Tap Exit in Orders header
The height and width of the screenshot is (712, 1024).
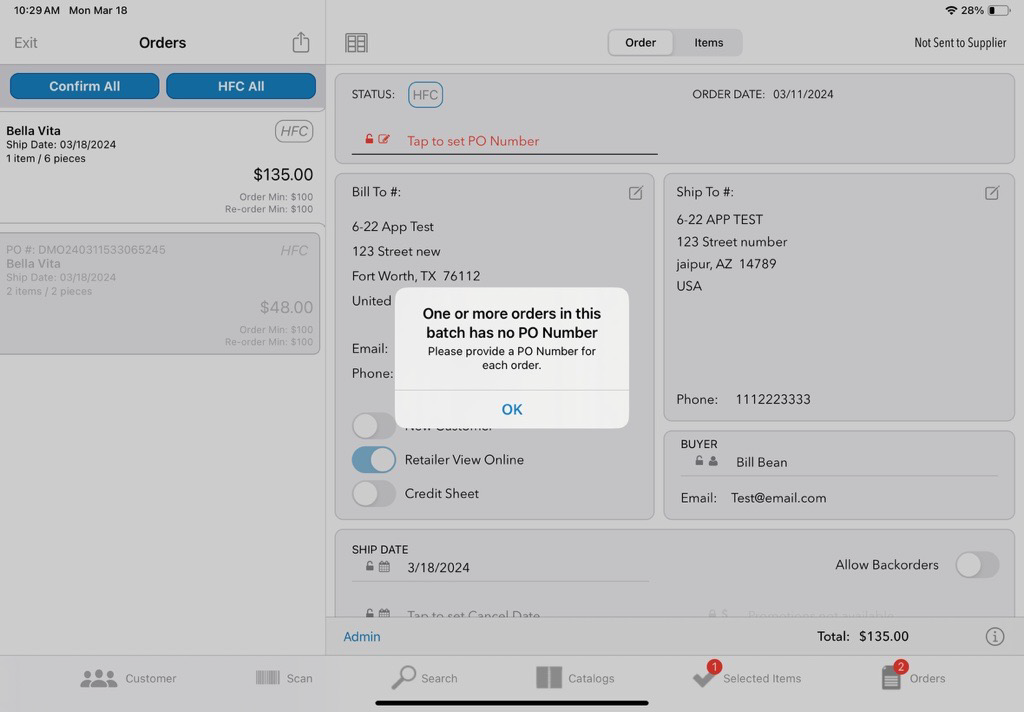click(25, 42)
